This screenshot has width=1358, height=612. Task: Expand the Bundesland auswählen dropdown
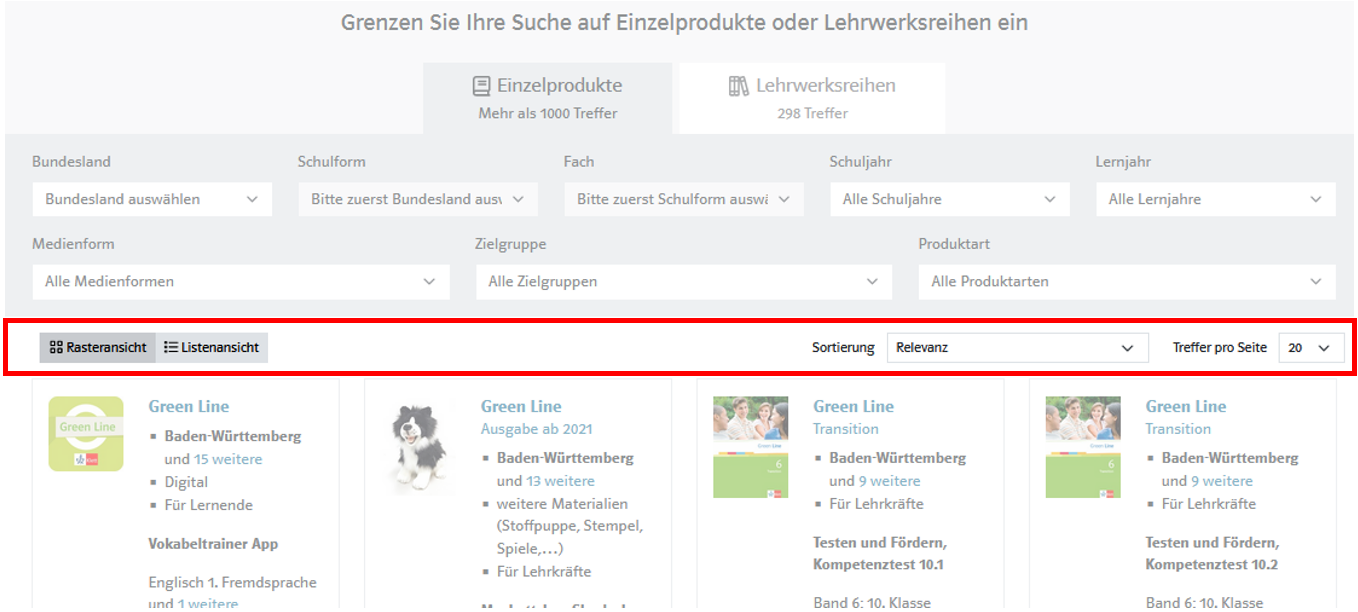(152, 199)
